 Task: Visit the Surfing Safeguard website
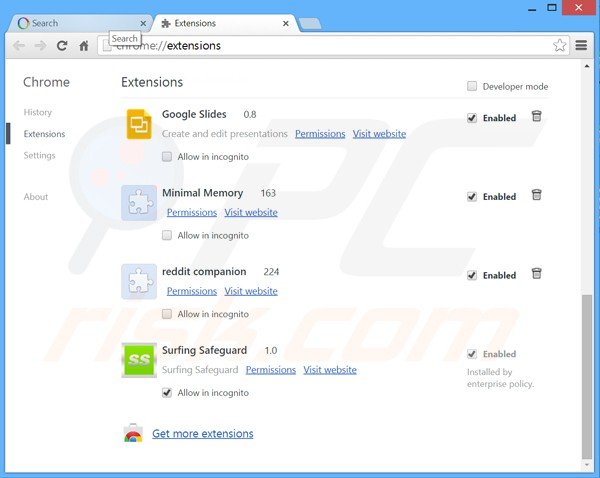click(x=330, y=370)
